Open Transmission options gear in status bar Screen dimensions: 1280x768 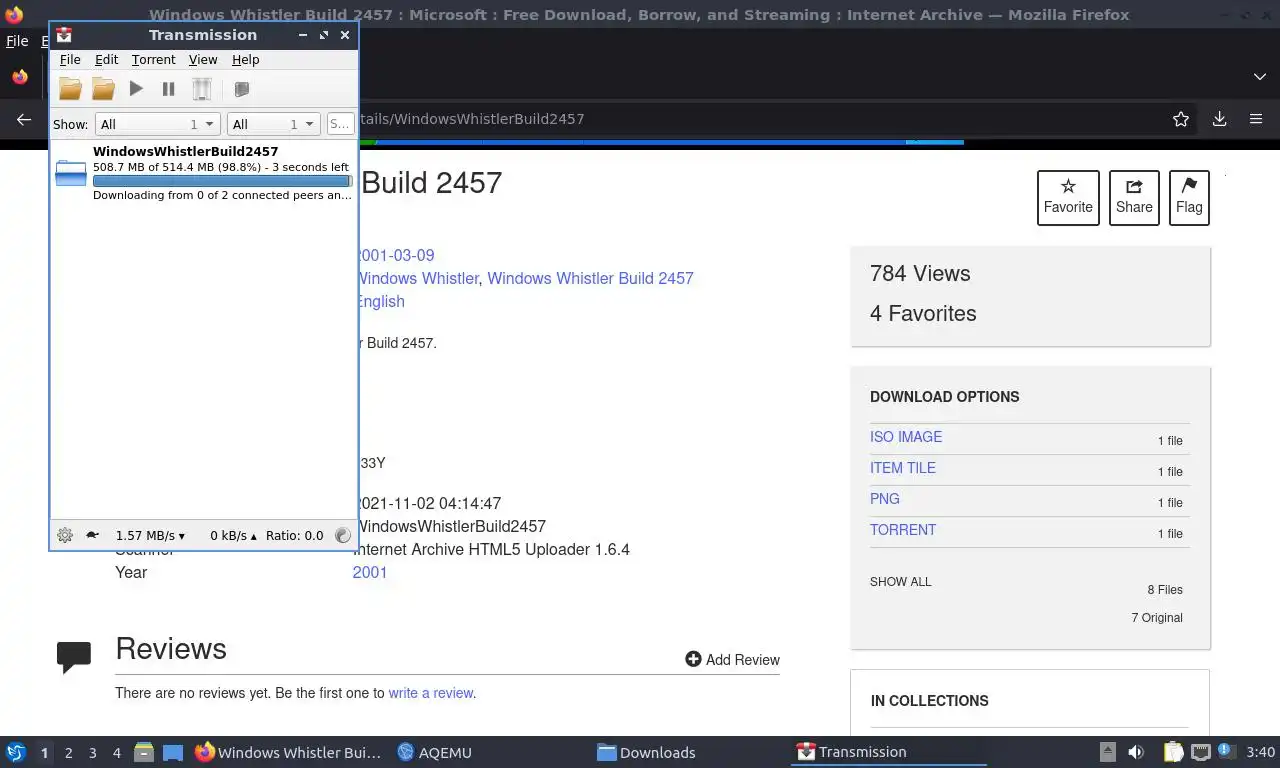point(65,535)
